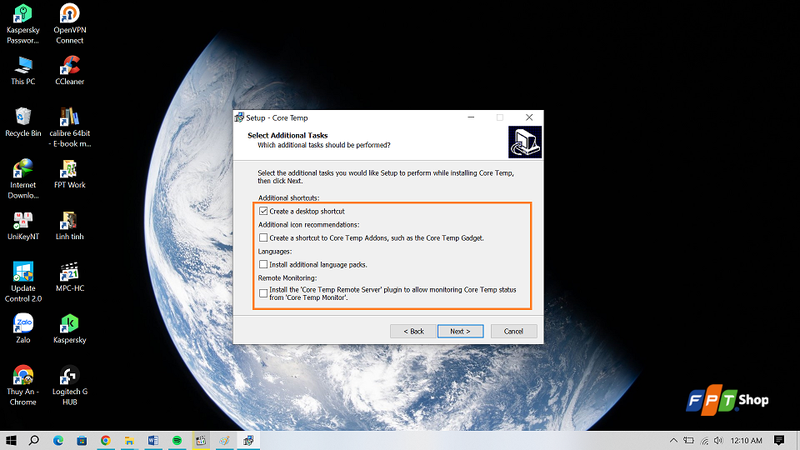Open Google Chrome from the taskbar
The height and width of the screenshot is (450, 800).
coord(106,440)
